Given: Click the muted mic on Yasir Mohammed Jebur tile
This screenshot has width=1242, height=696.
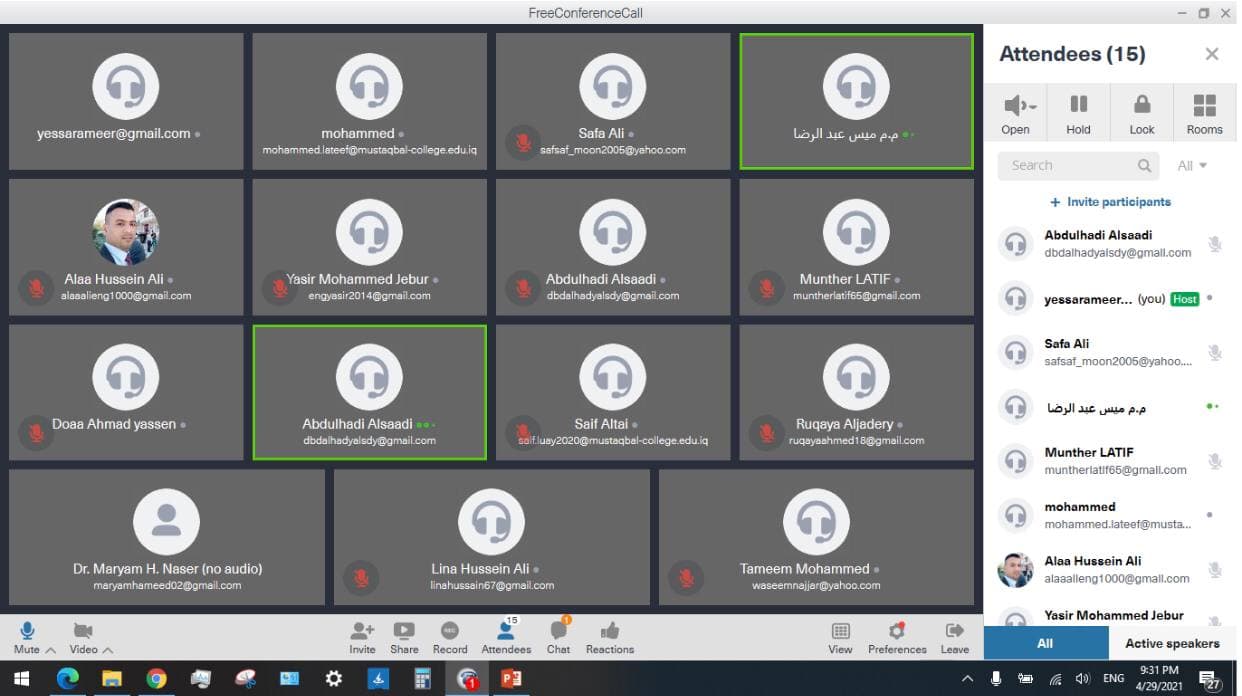Looking at the screenshot, I should click(278, 288).
